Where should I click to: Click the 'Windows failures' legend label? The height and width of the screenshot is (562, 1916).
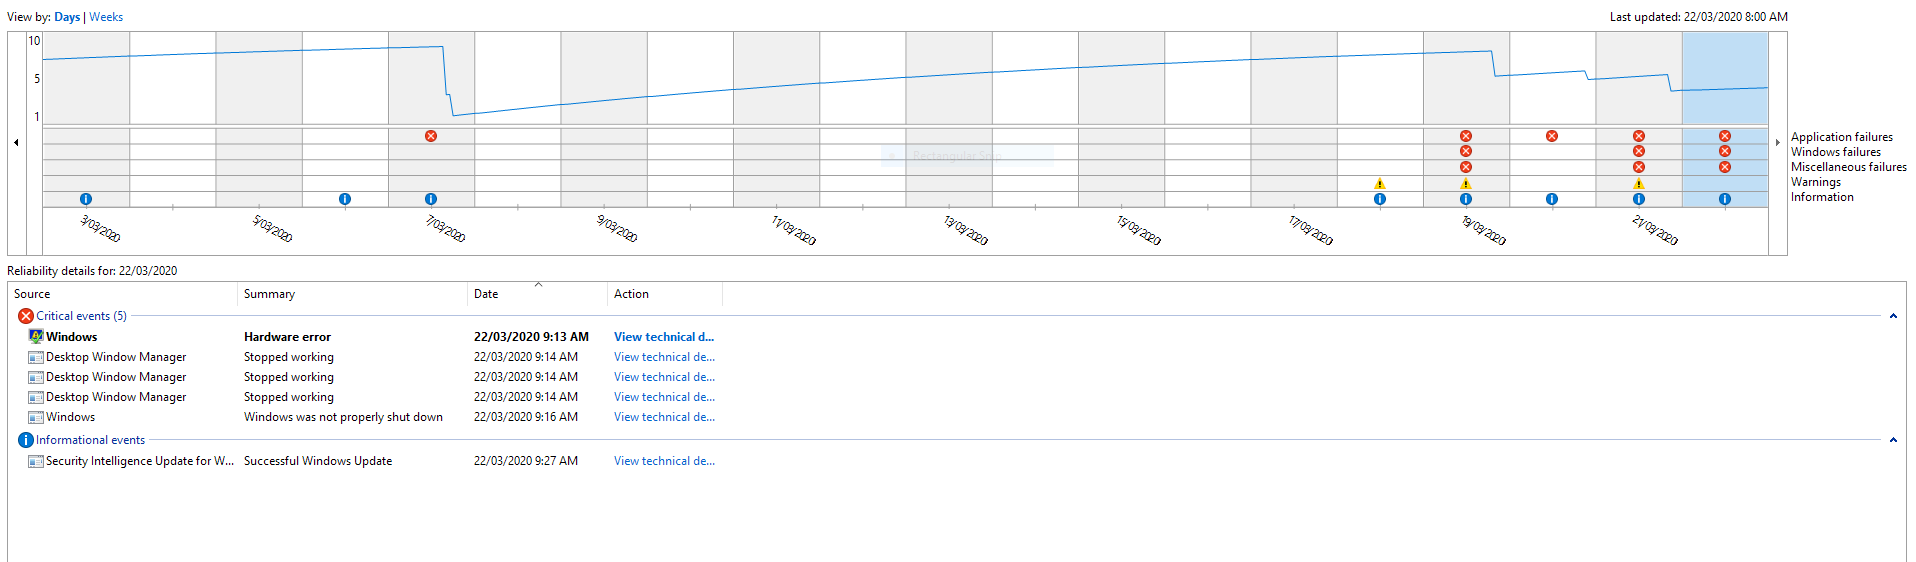pyautogui.click(x=1836, y=152)
